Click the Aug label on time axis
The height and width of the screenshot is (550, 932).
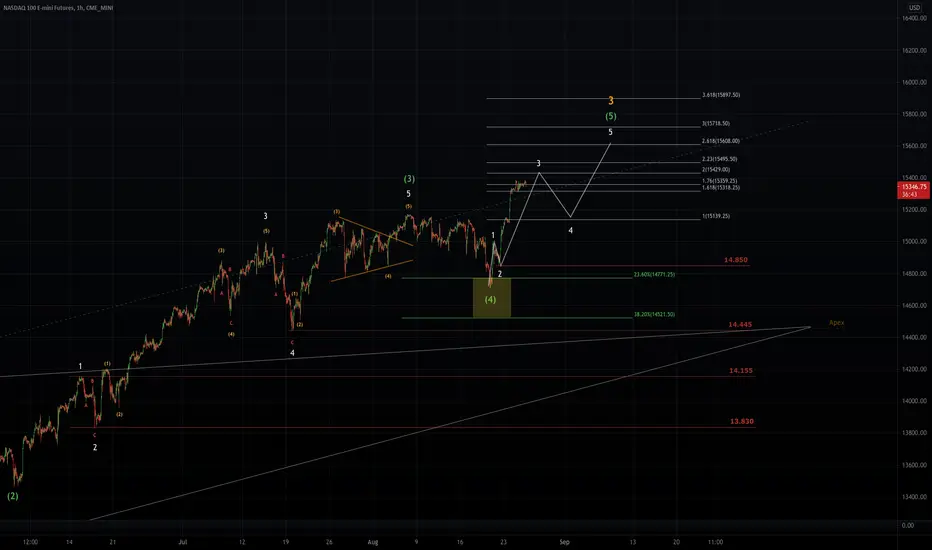373,542
